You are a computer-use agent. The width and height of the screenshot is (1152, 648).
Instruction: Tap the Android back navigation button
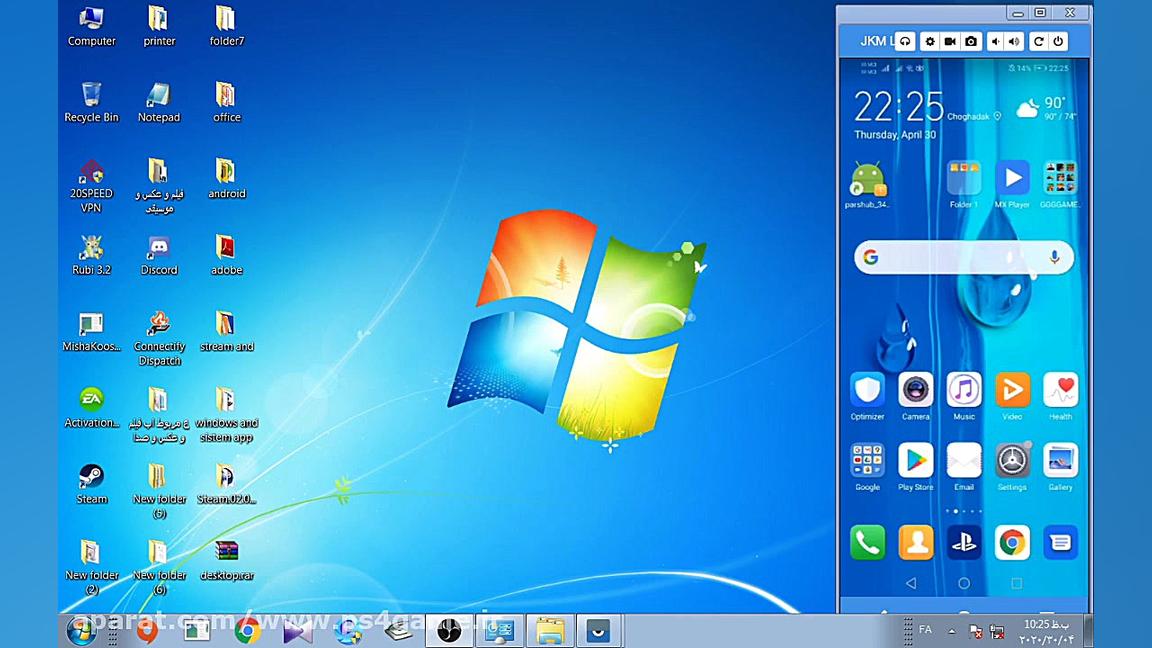[x=911, y=583]
